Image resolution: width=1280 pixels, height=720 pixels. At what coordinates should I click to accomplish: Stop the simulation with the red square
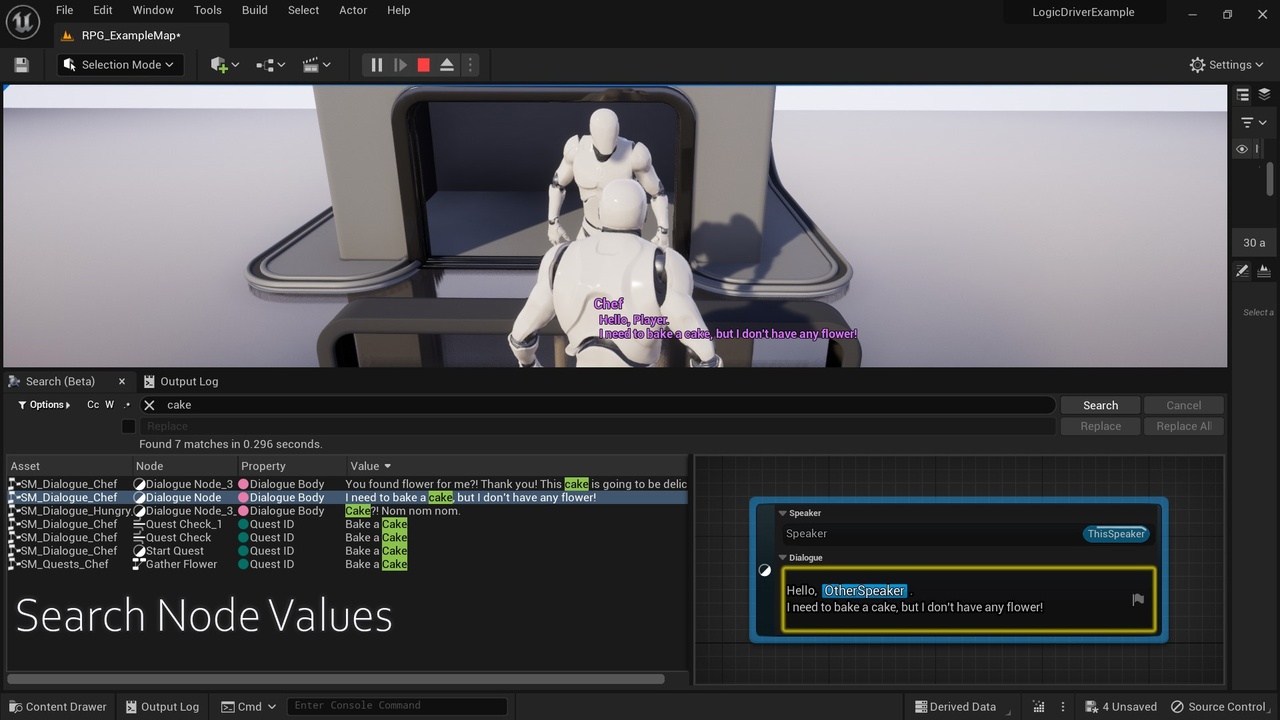coord(423,64)
